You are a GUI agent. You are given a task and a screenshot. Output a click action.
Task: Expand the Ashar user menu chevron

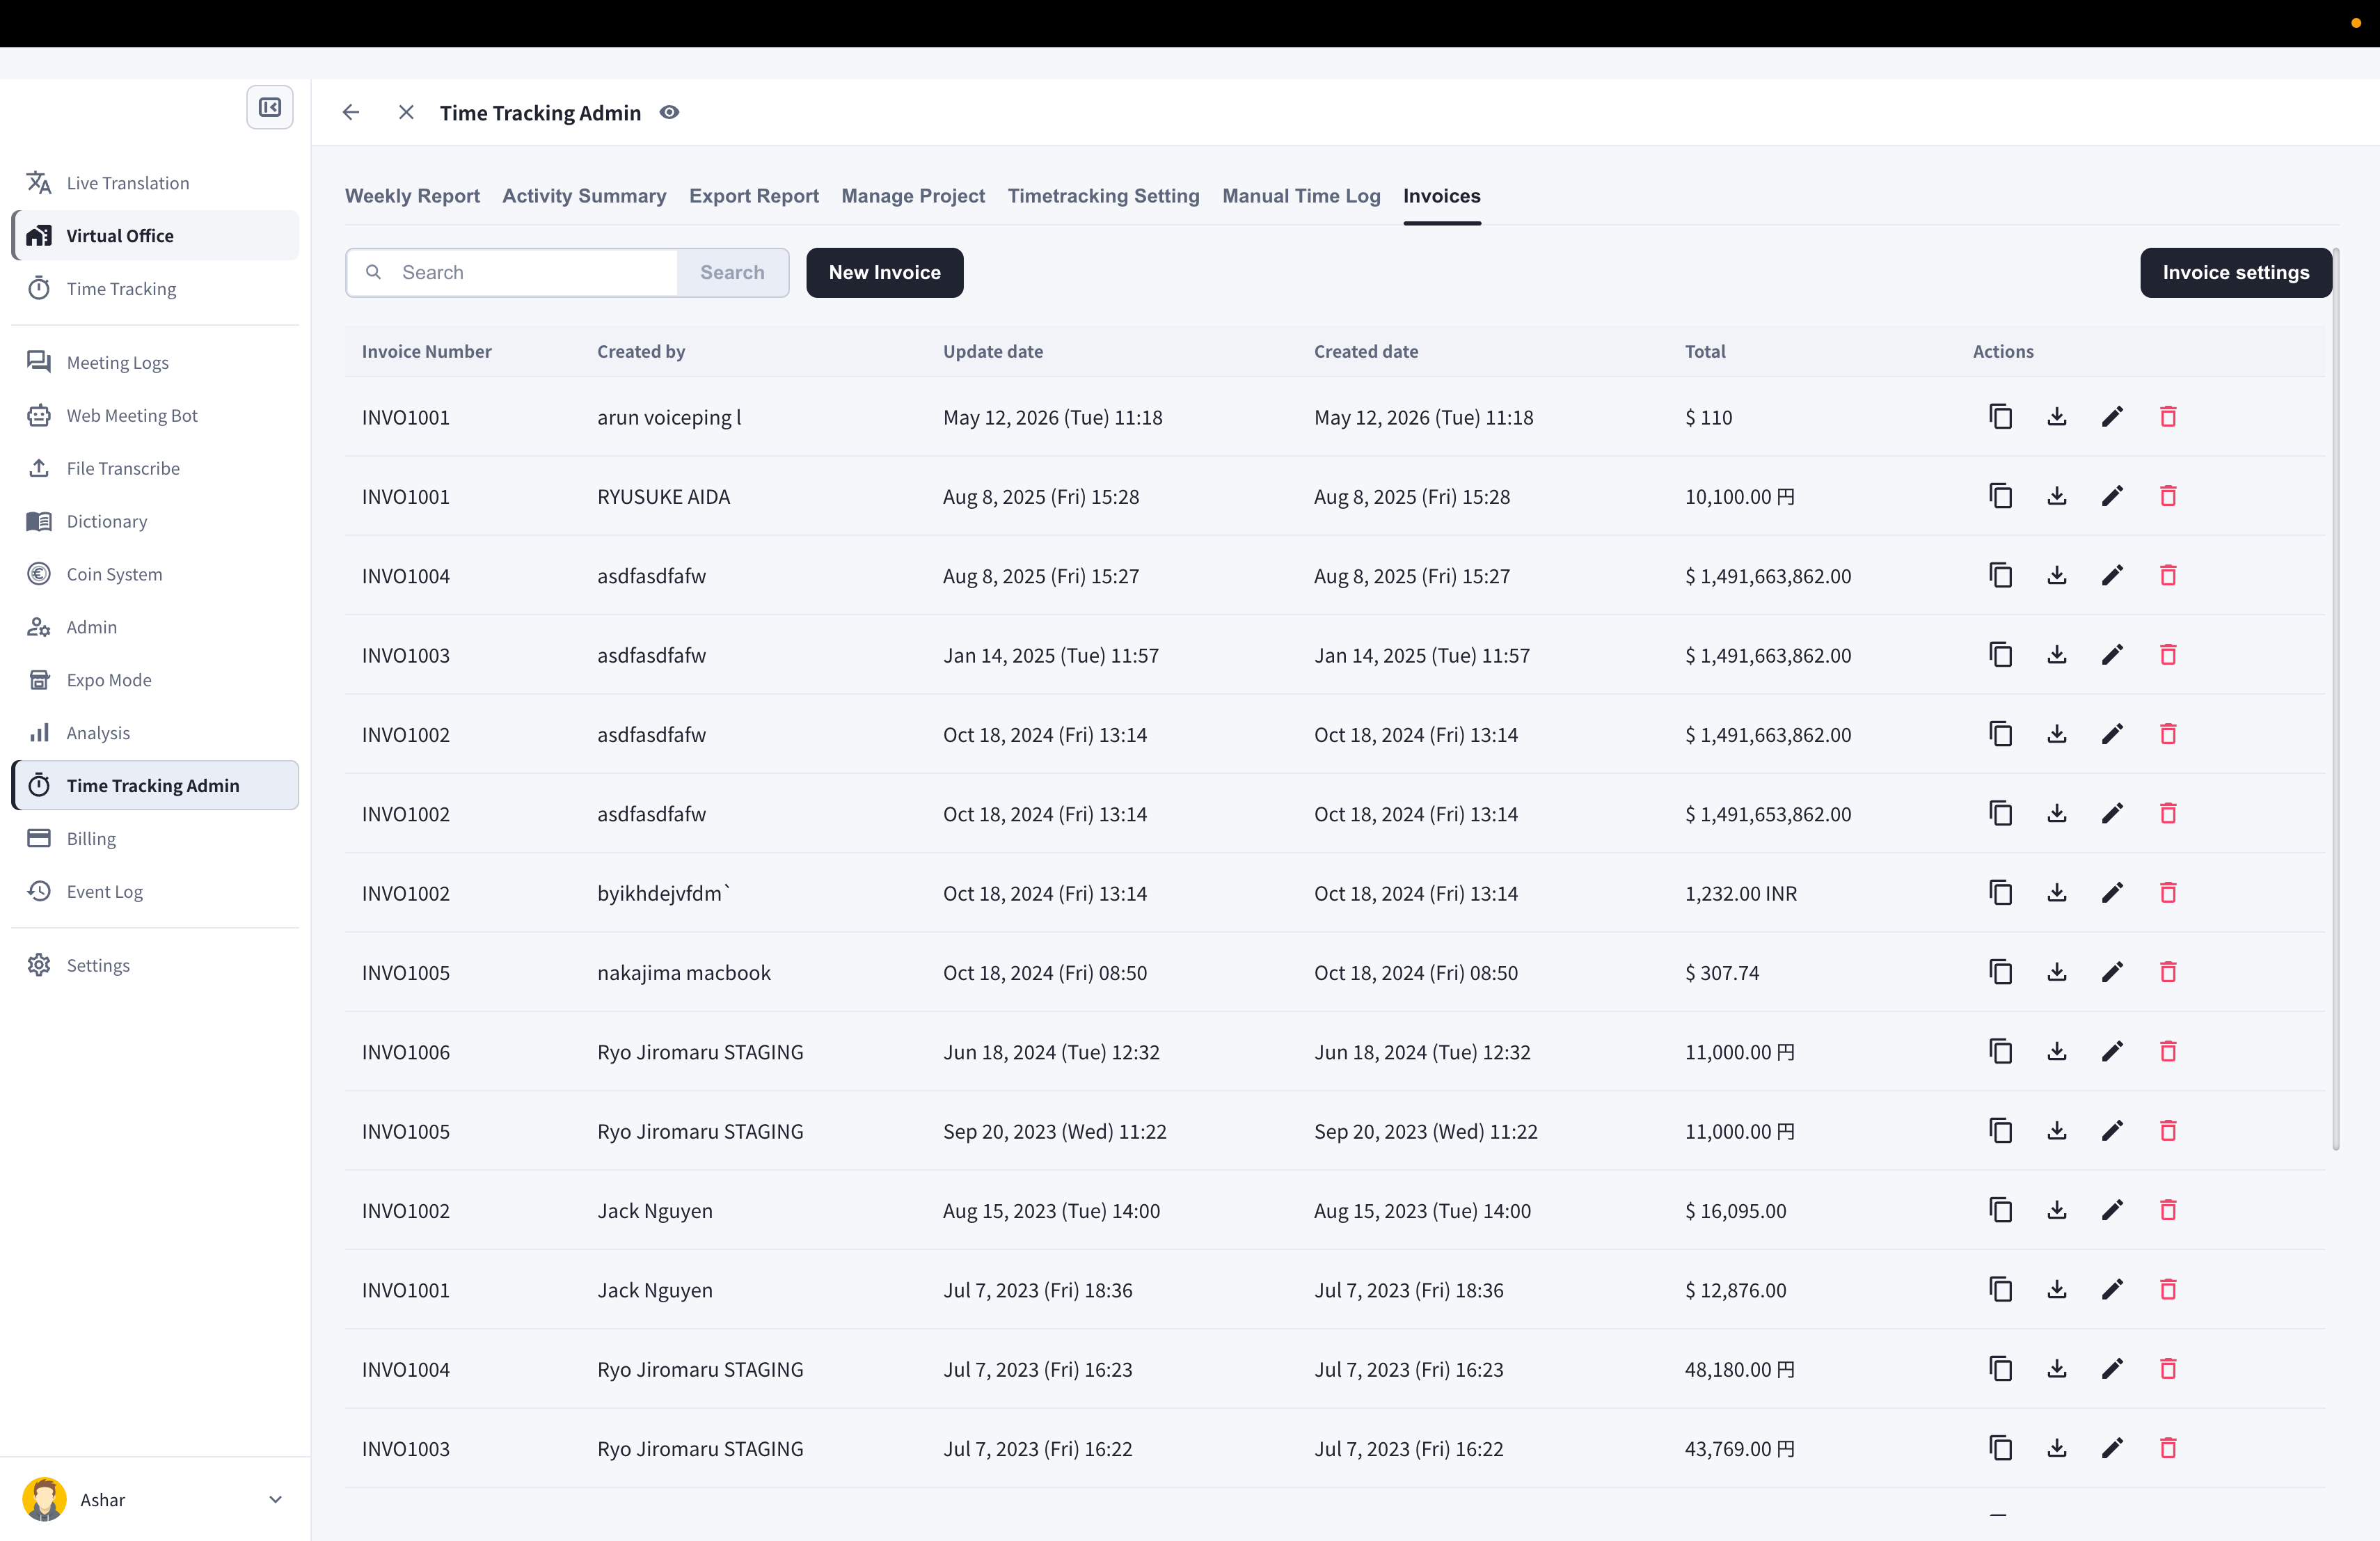pyautogui.click(x=275, y=1499)
